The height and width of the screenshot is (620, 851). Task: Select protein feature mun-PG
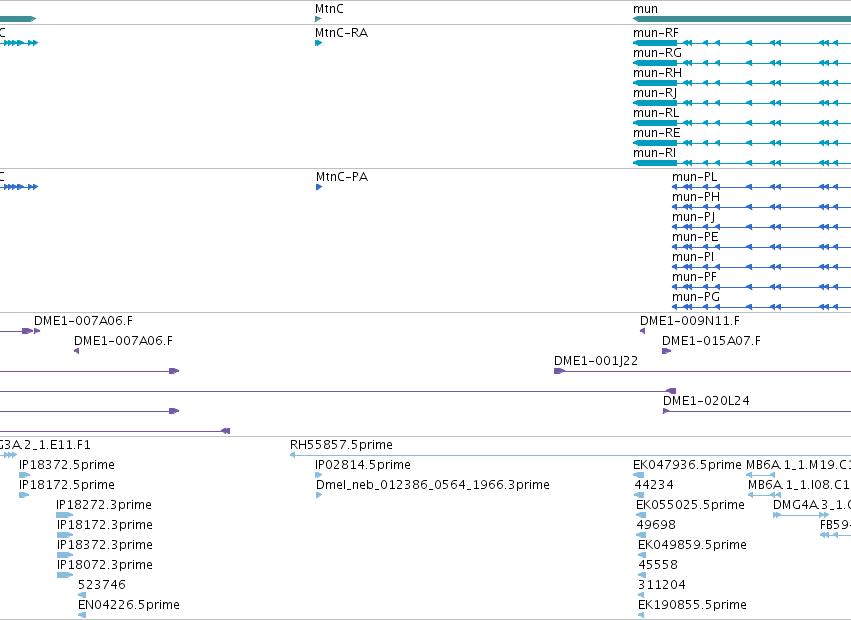[696, 298]
